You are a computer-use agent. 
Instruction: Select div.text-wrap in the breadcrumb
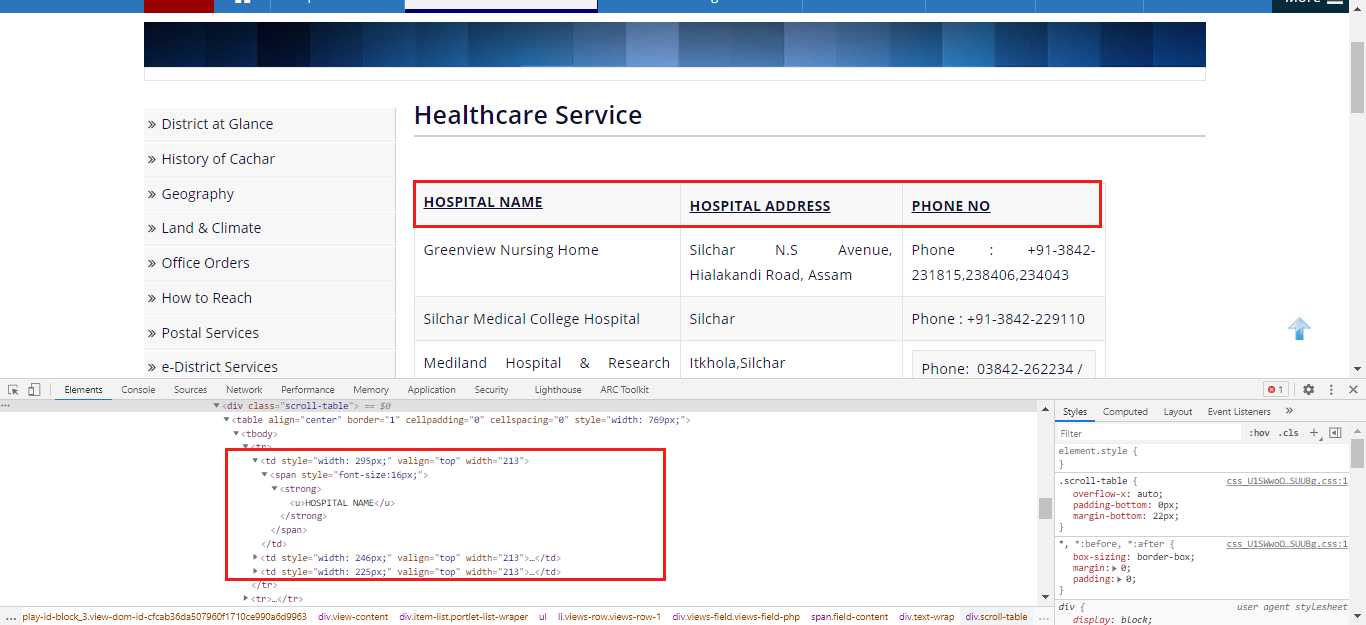(927, 617)
